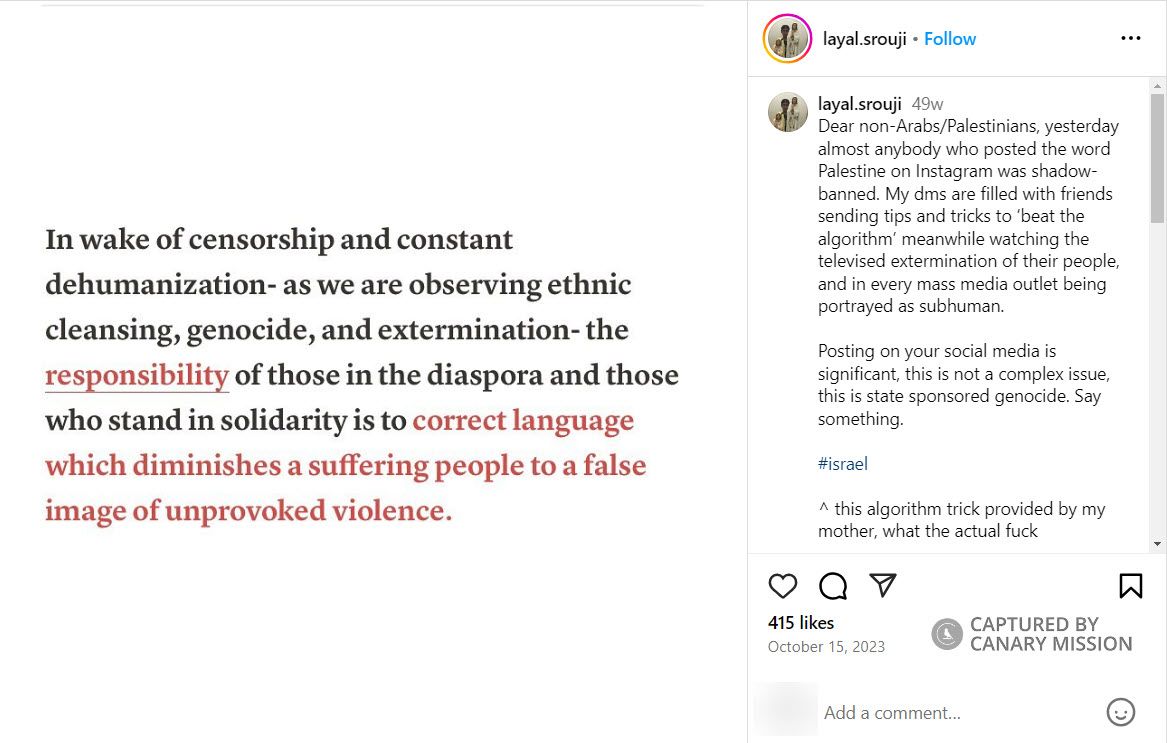The height and width of the screenshot is (743, 1167).
Task: Click the 49w timestamp in caption
Action: point(928,104)
